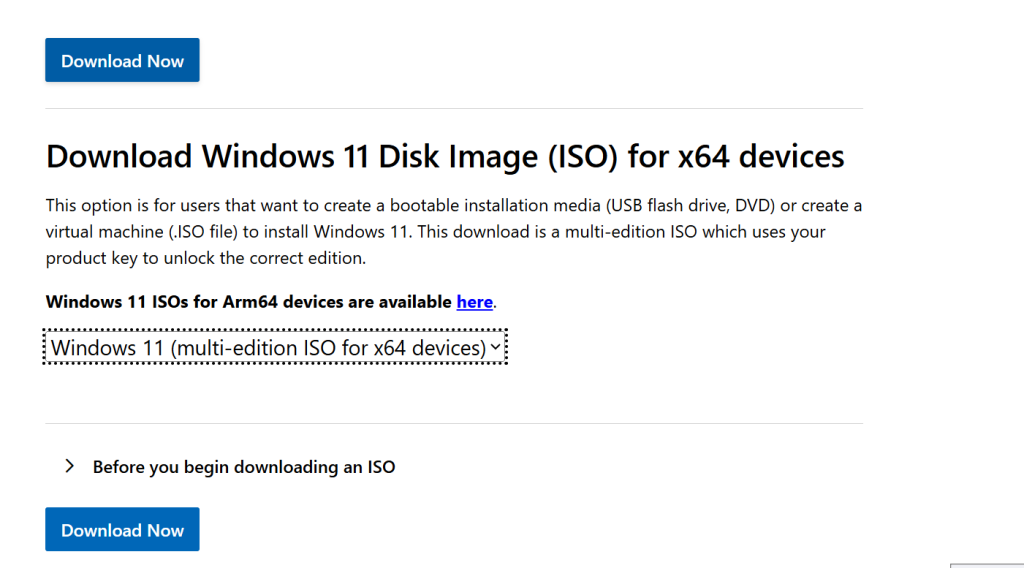The height and width of the screenshot is (568, 1024).
Task: Open the Windows 11 multi-edition ISO dropdown
Action: click(x=268, y=347)
